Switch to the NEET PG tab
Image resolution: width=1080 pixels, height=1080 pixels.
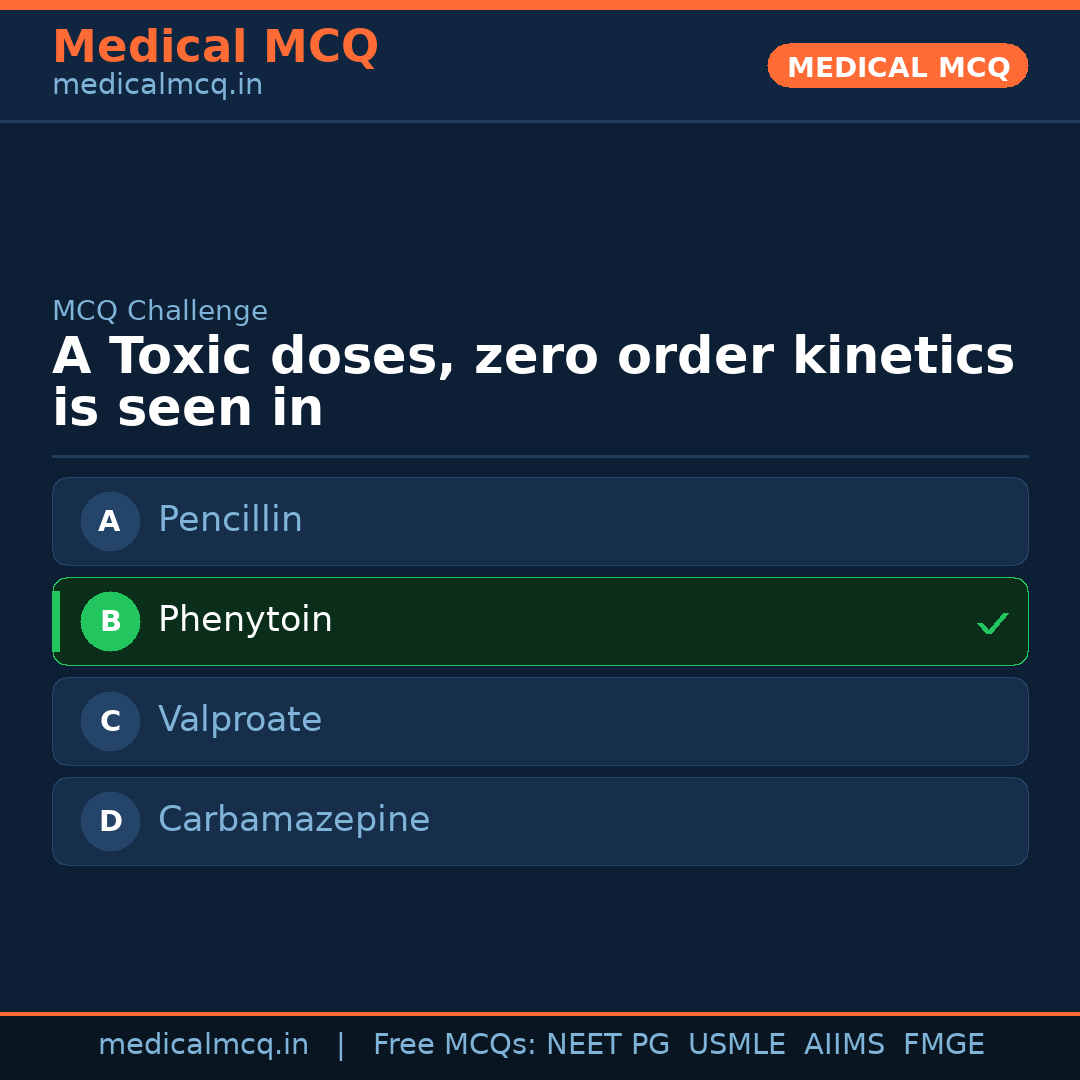click(x=607, y=1044)
